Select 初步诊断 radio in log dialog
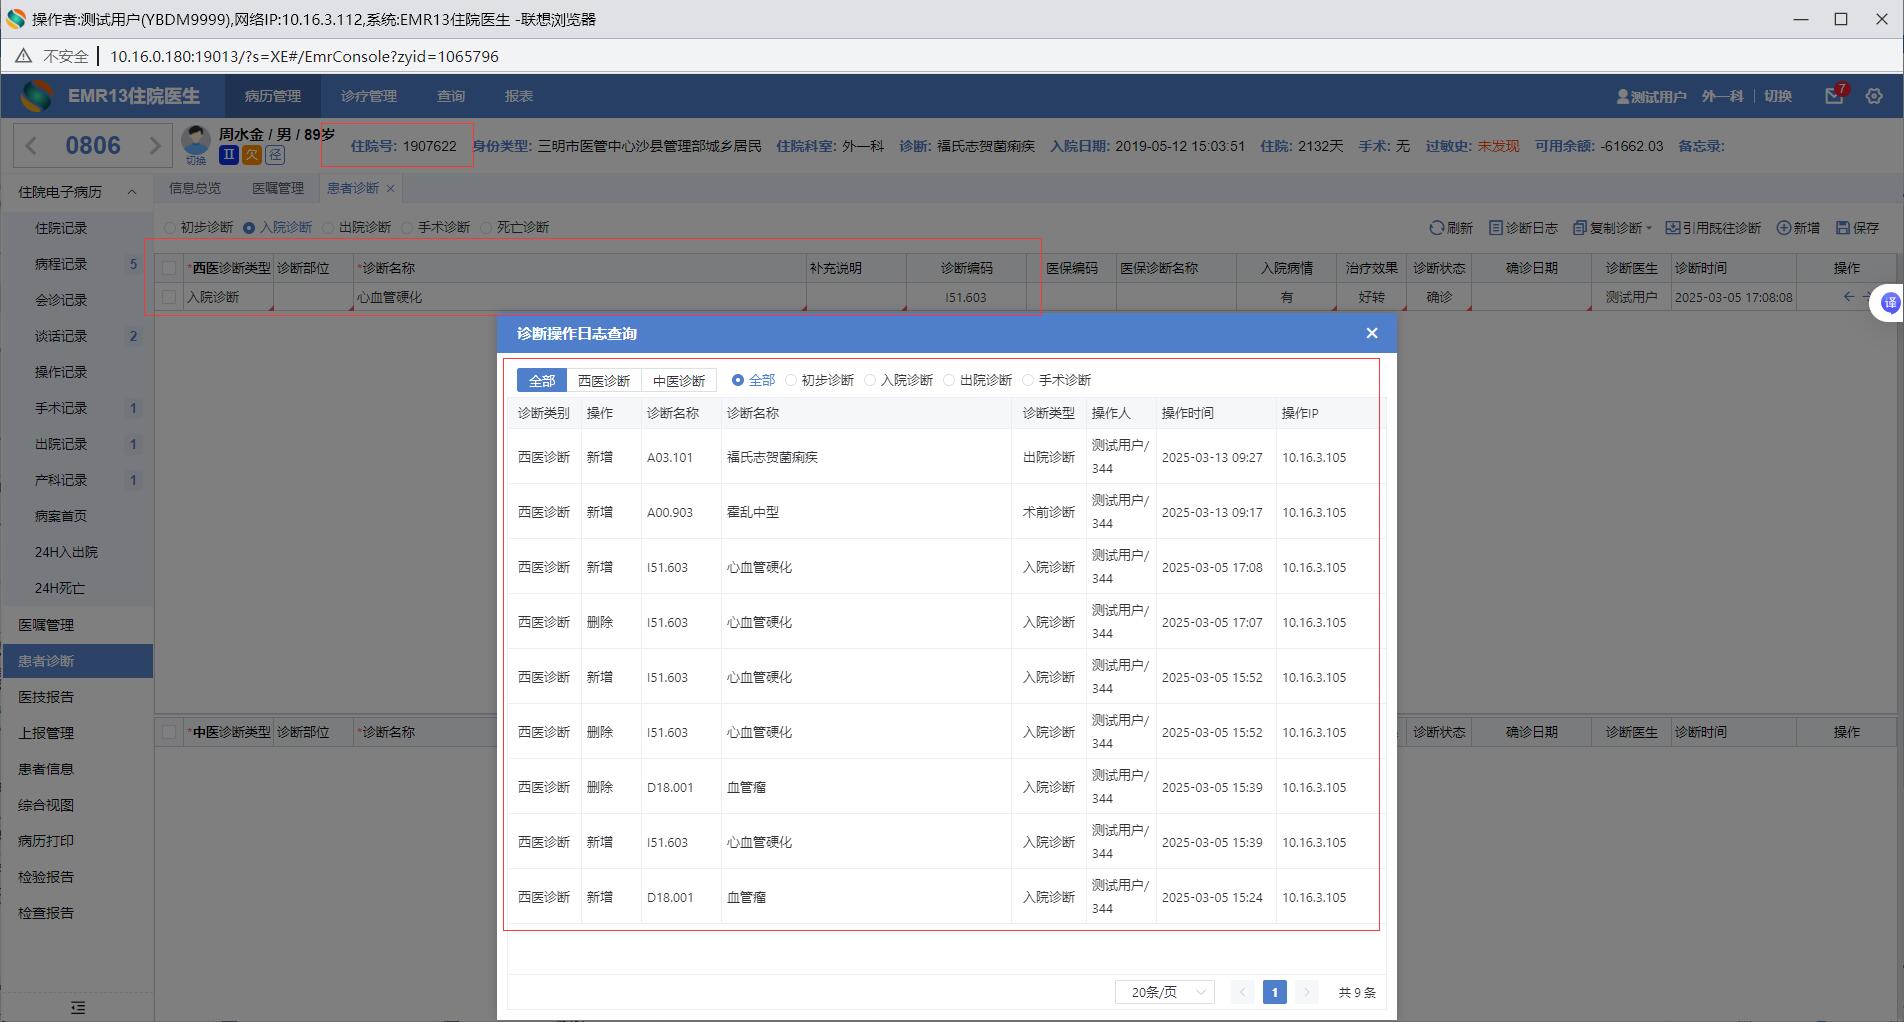This screenshot has height=1022, width=1904. tap(791, 380)
